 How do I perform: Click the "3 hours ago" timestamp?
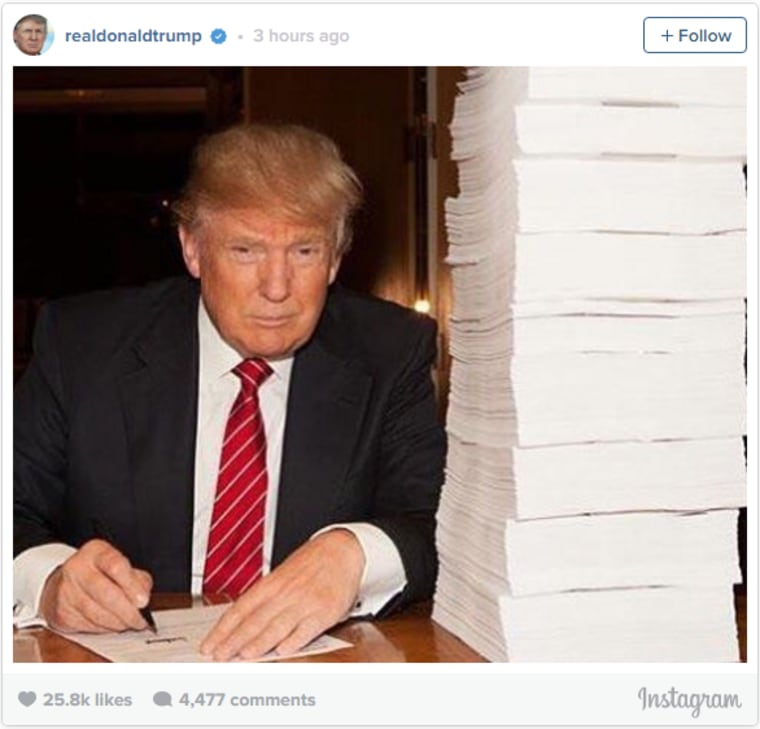pos(301,36)
